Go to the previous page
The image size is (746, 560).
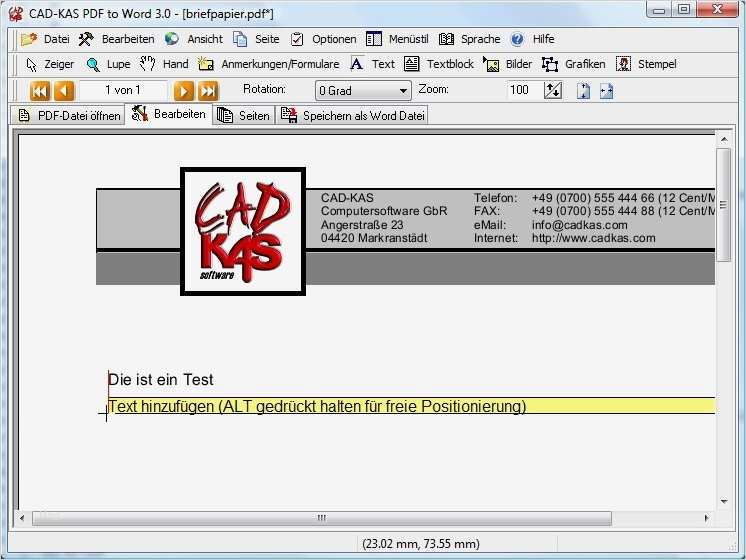click(x=64, y=90)
